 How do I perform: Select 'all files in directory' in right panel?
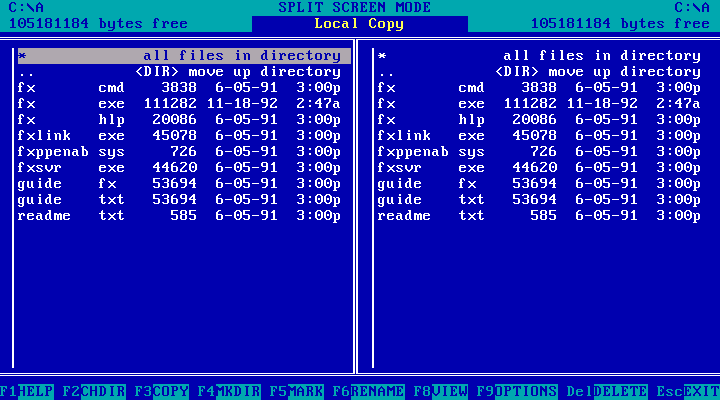[540, 56]
